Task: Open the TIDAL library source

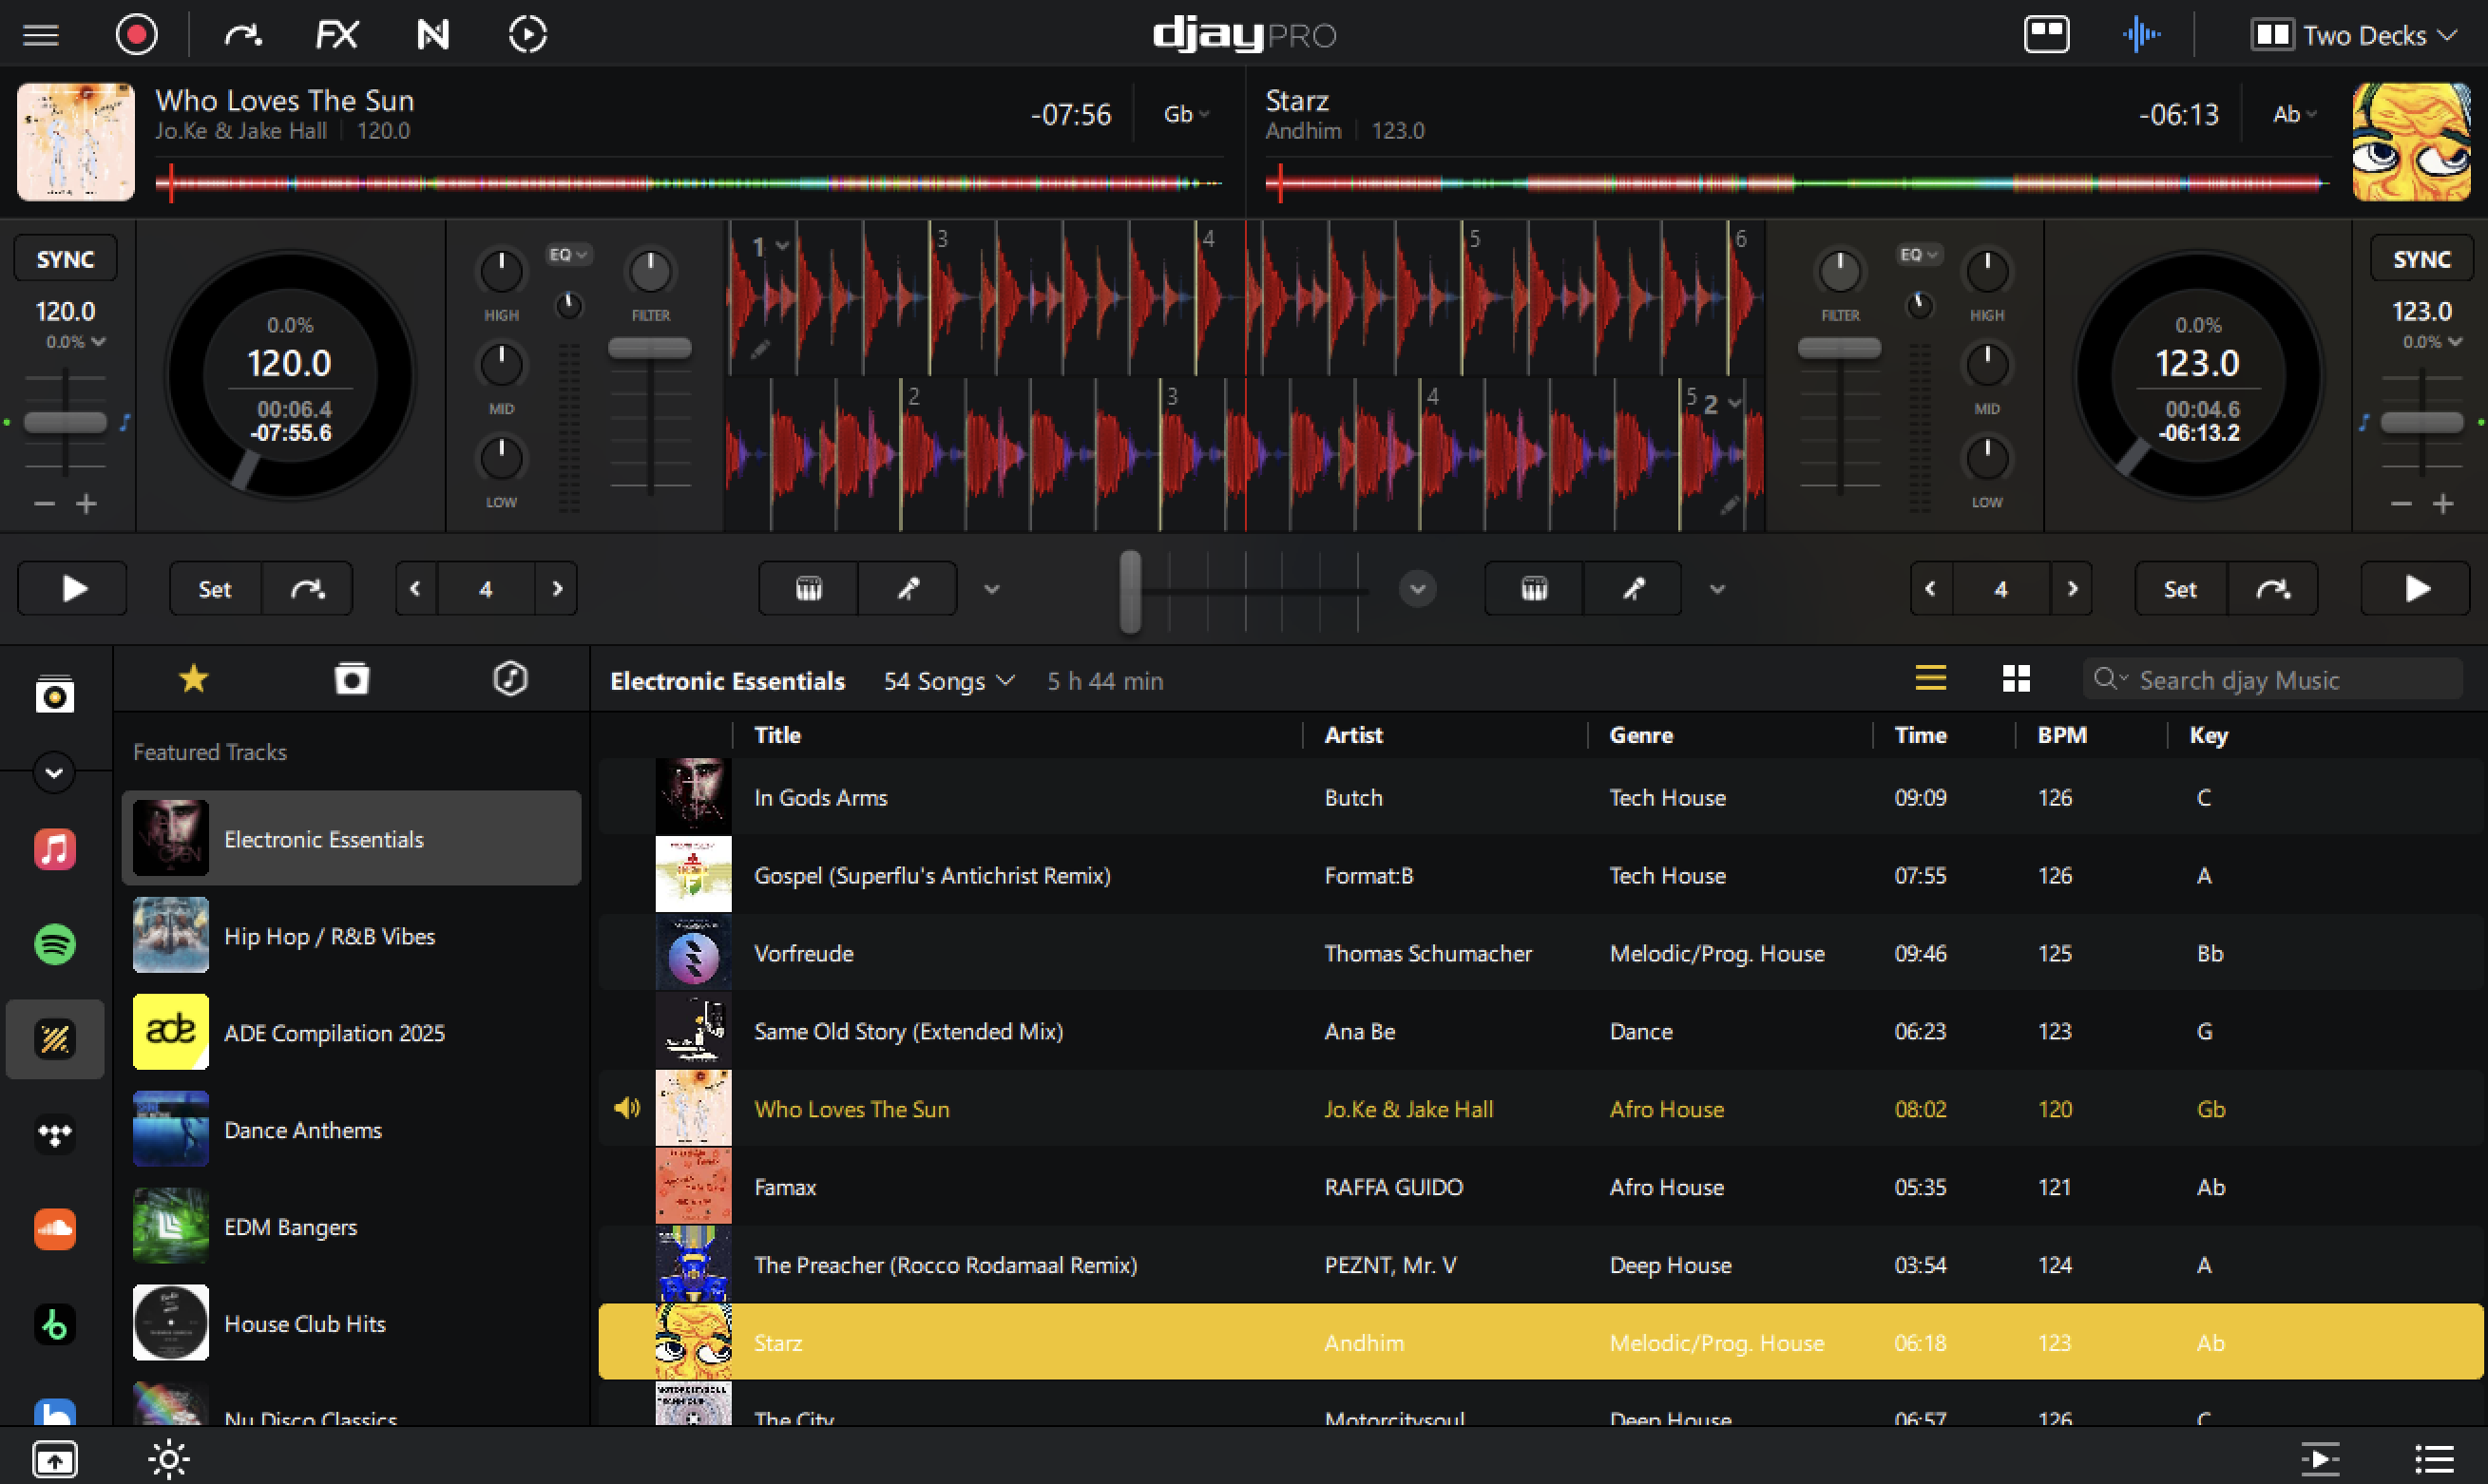Action: (x=55, y=1134)
